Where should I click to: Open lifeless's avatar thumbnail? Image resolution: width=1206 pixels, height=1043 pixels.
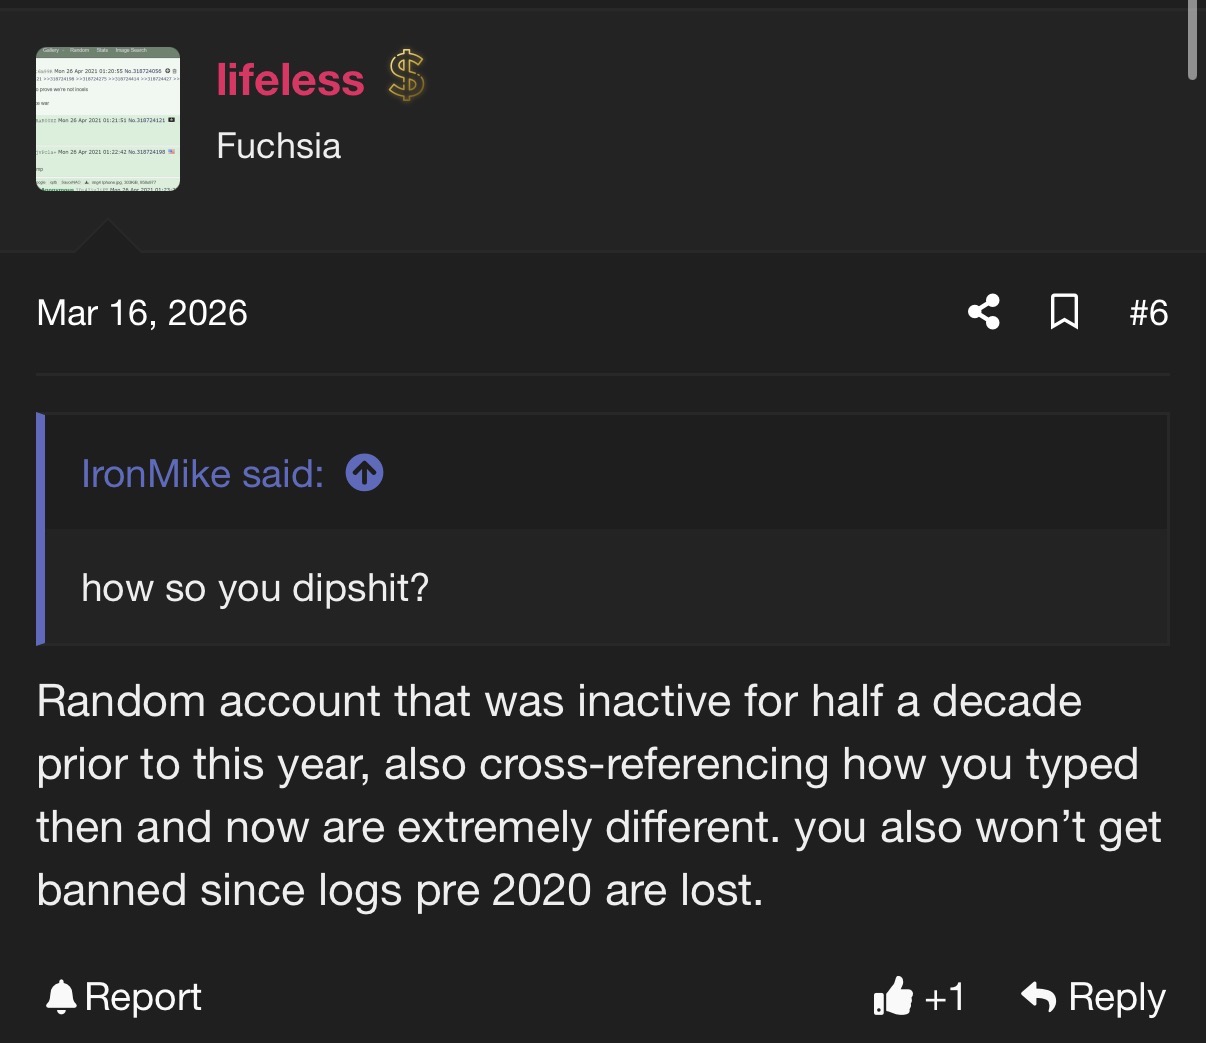tap(108, 119)
